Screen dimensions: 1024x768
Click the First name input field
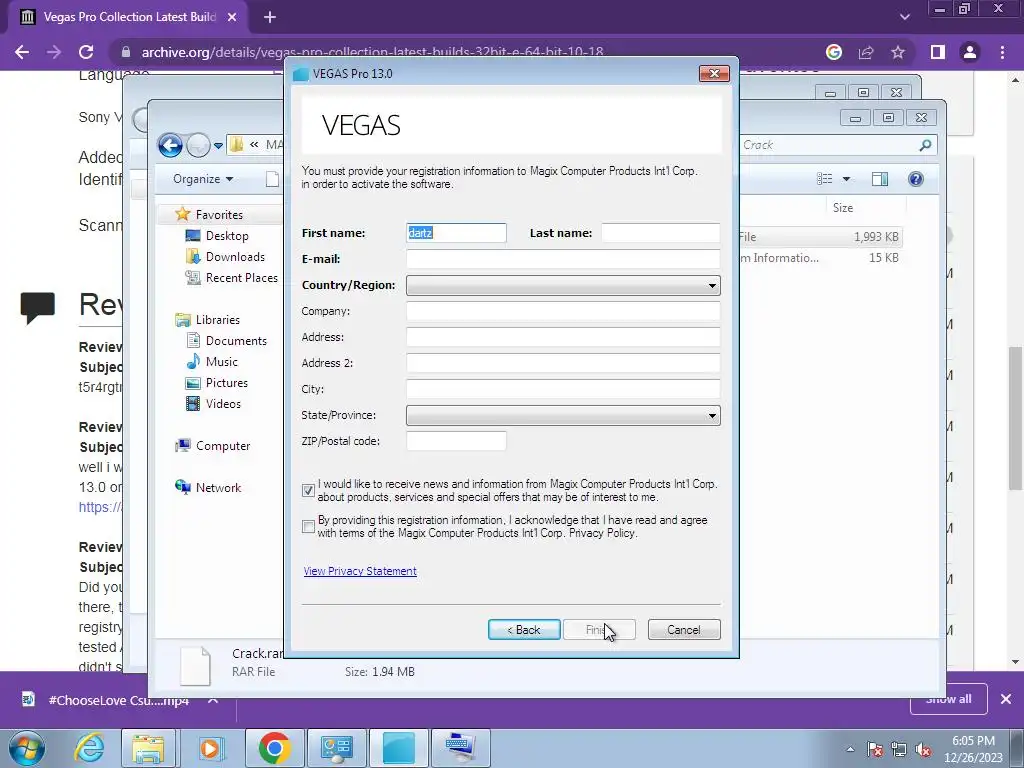456,233
